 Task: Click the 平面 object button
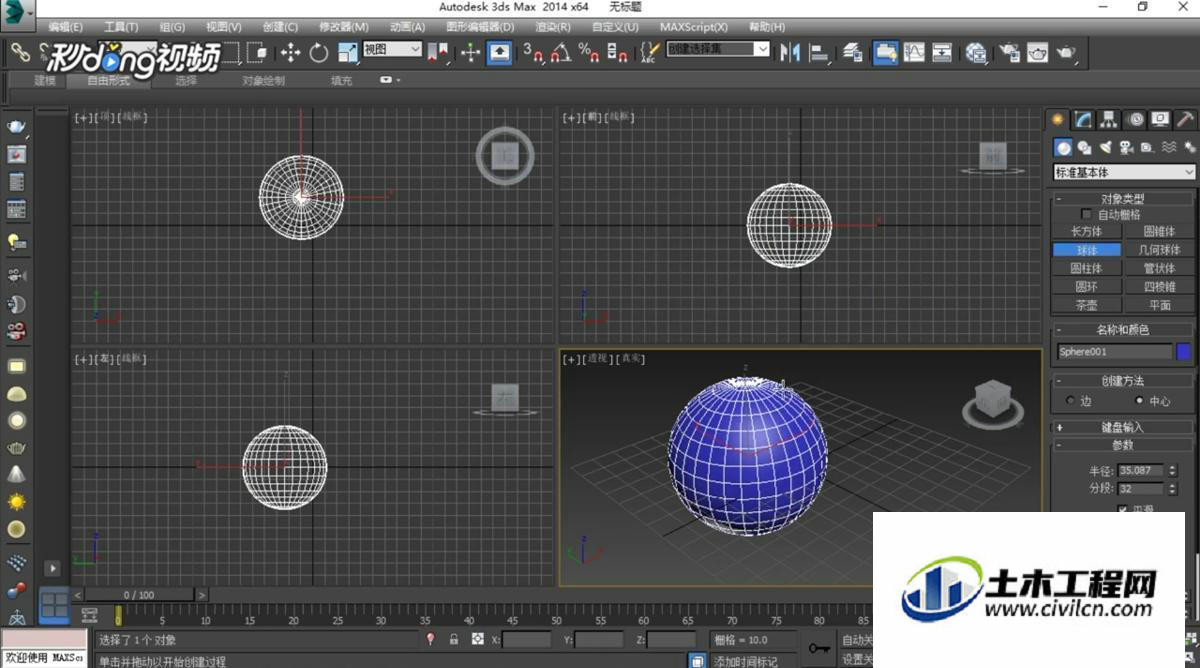(x=1159, y=305)
